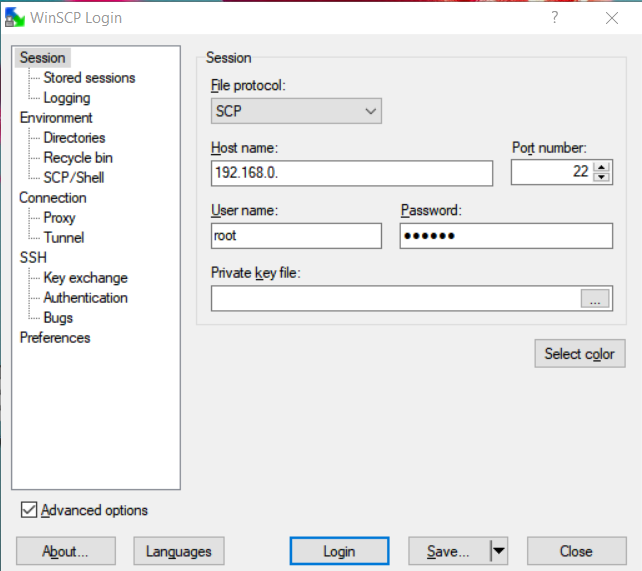
Task: Go to the Preferences tree item
Action: point(55,337)
